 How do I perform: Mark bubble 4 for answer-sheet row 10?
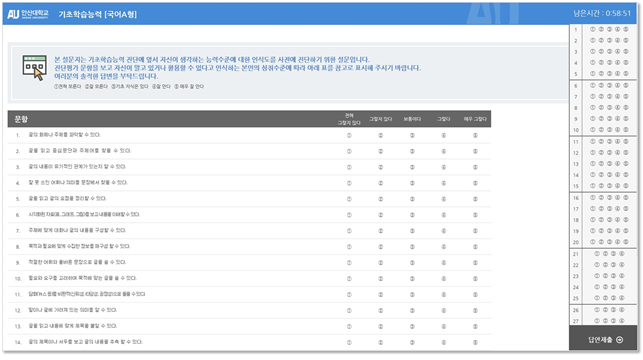618,130
